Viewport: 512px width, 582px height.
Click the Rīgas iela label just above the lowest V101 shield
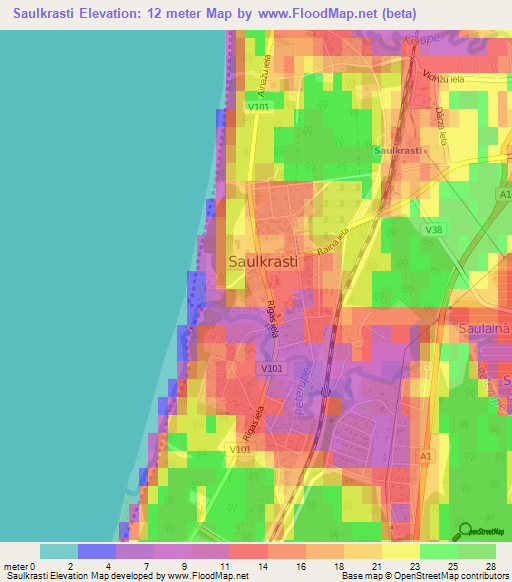(253, 424)
